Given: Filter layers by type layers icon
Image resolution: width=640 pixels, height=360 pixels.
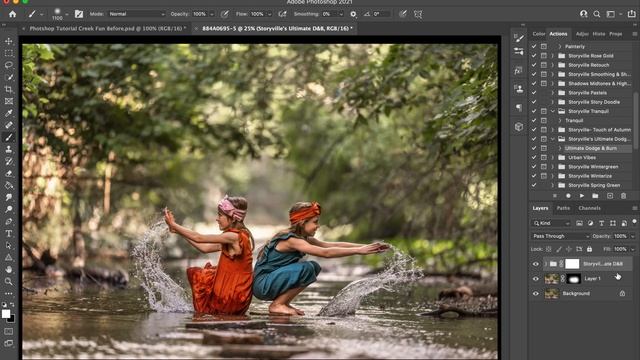Looking at the screenshot, I should 601,223.
